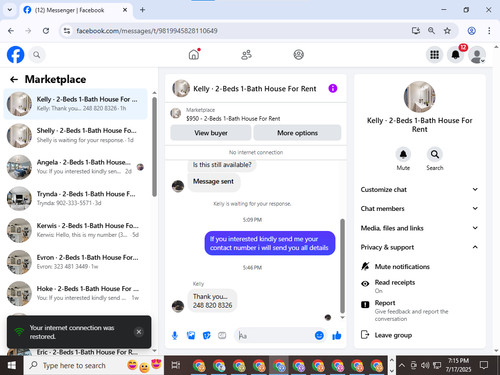Open Angela conversation in Marketplace list

point(75,167)
